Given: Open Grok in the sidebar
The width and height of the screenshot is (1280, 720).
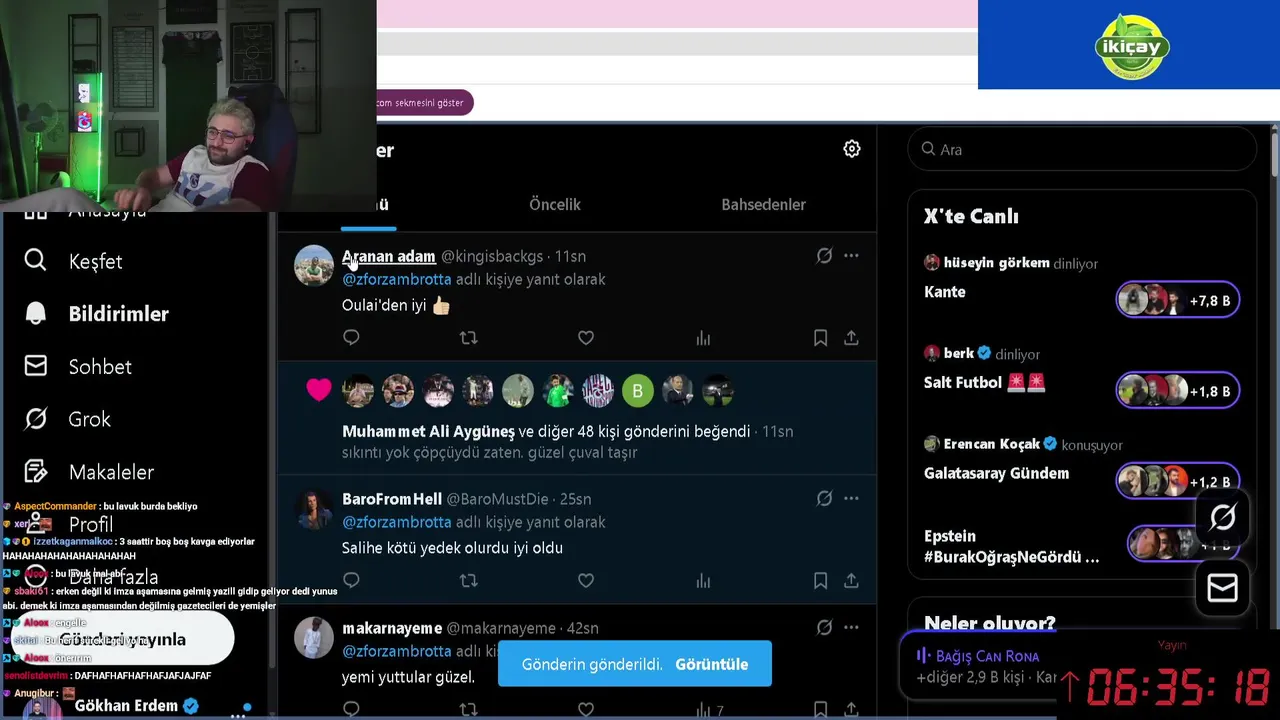Looking at the screenshot, I should (89, 419).
